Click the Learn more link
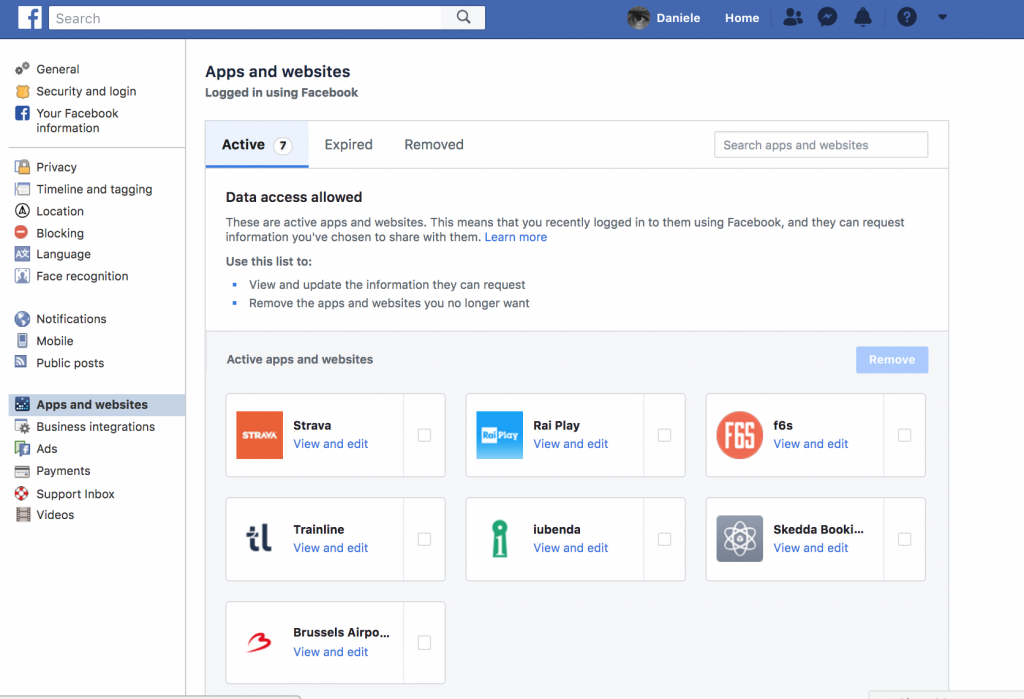 click(x=515, y=237)
